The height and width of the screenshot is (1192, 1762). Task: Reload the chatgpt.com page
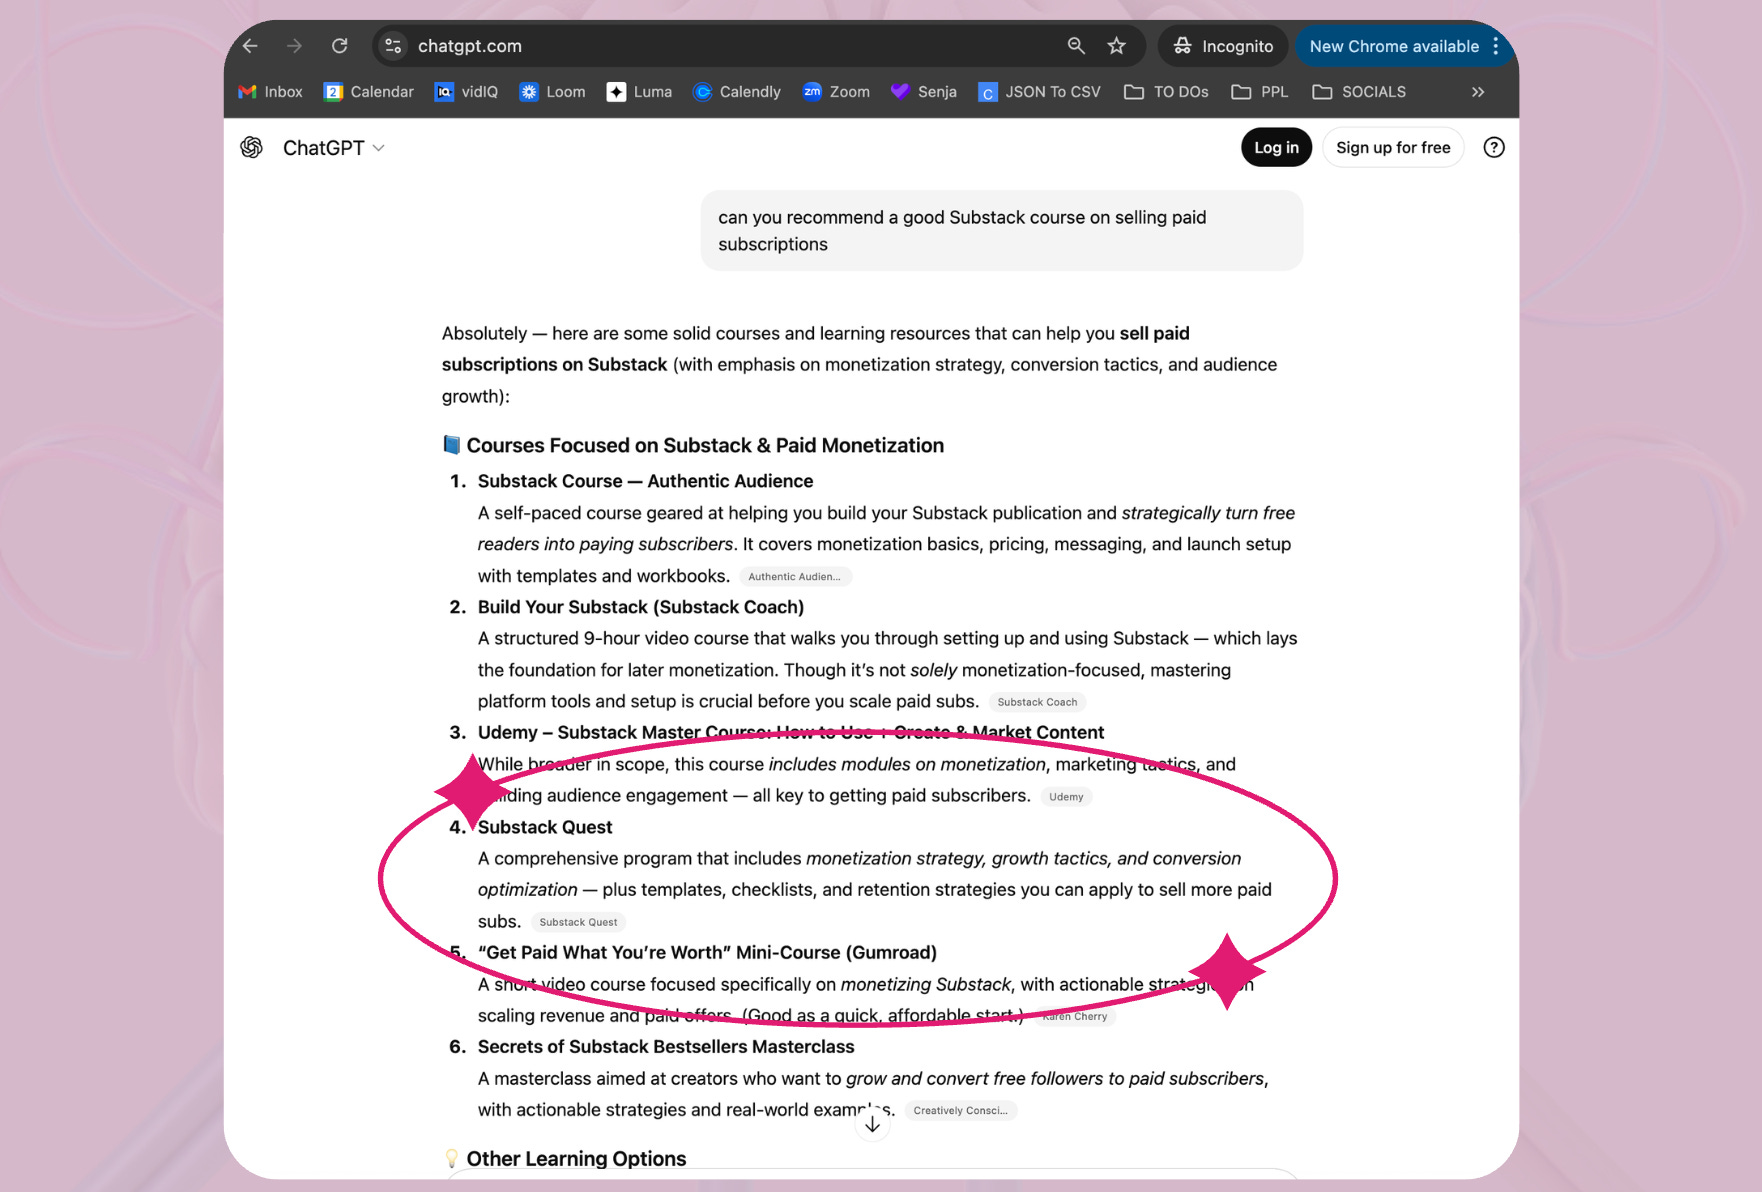click(x=340, y=46)
